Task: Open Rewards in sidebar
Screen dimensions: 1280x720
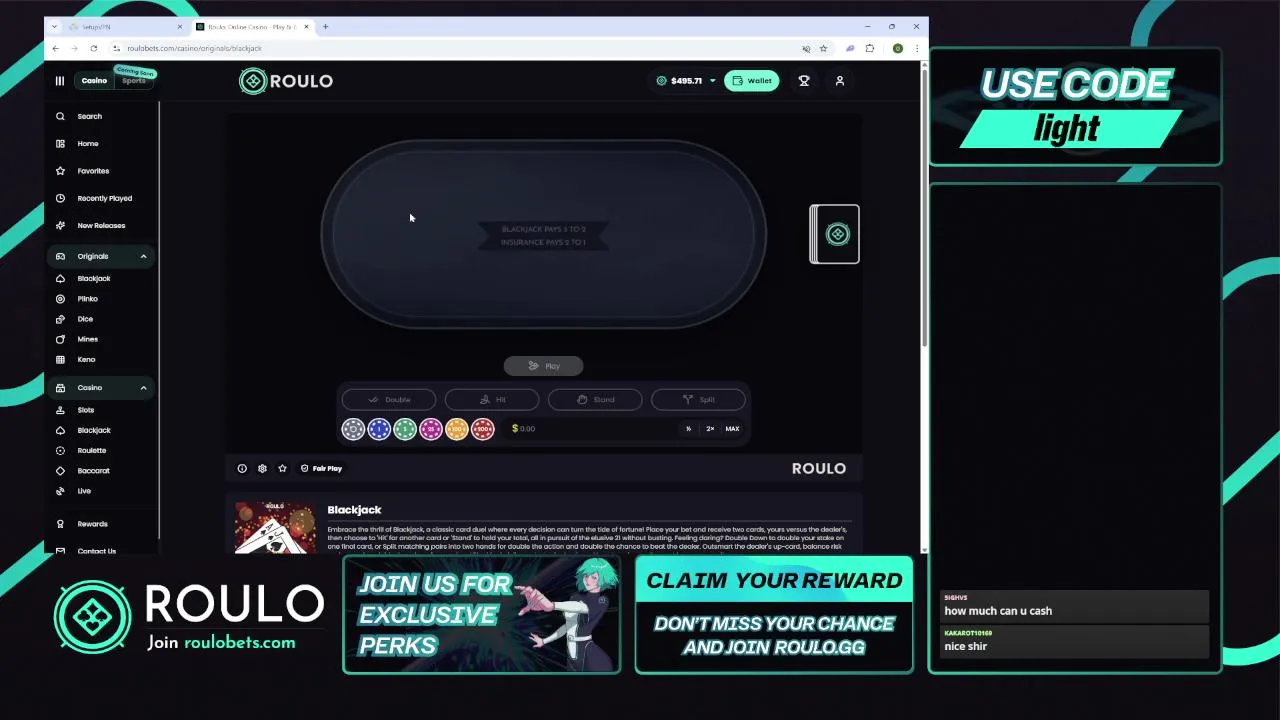Action: click(x=83, y=524)
